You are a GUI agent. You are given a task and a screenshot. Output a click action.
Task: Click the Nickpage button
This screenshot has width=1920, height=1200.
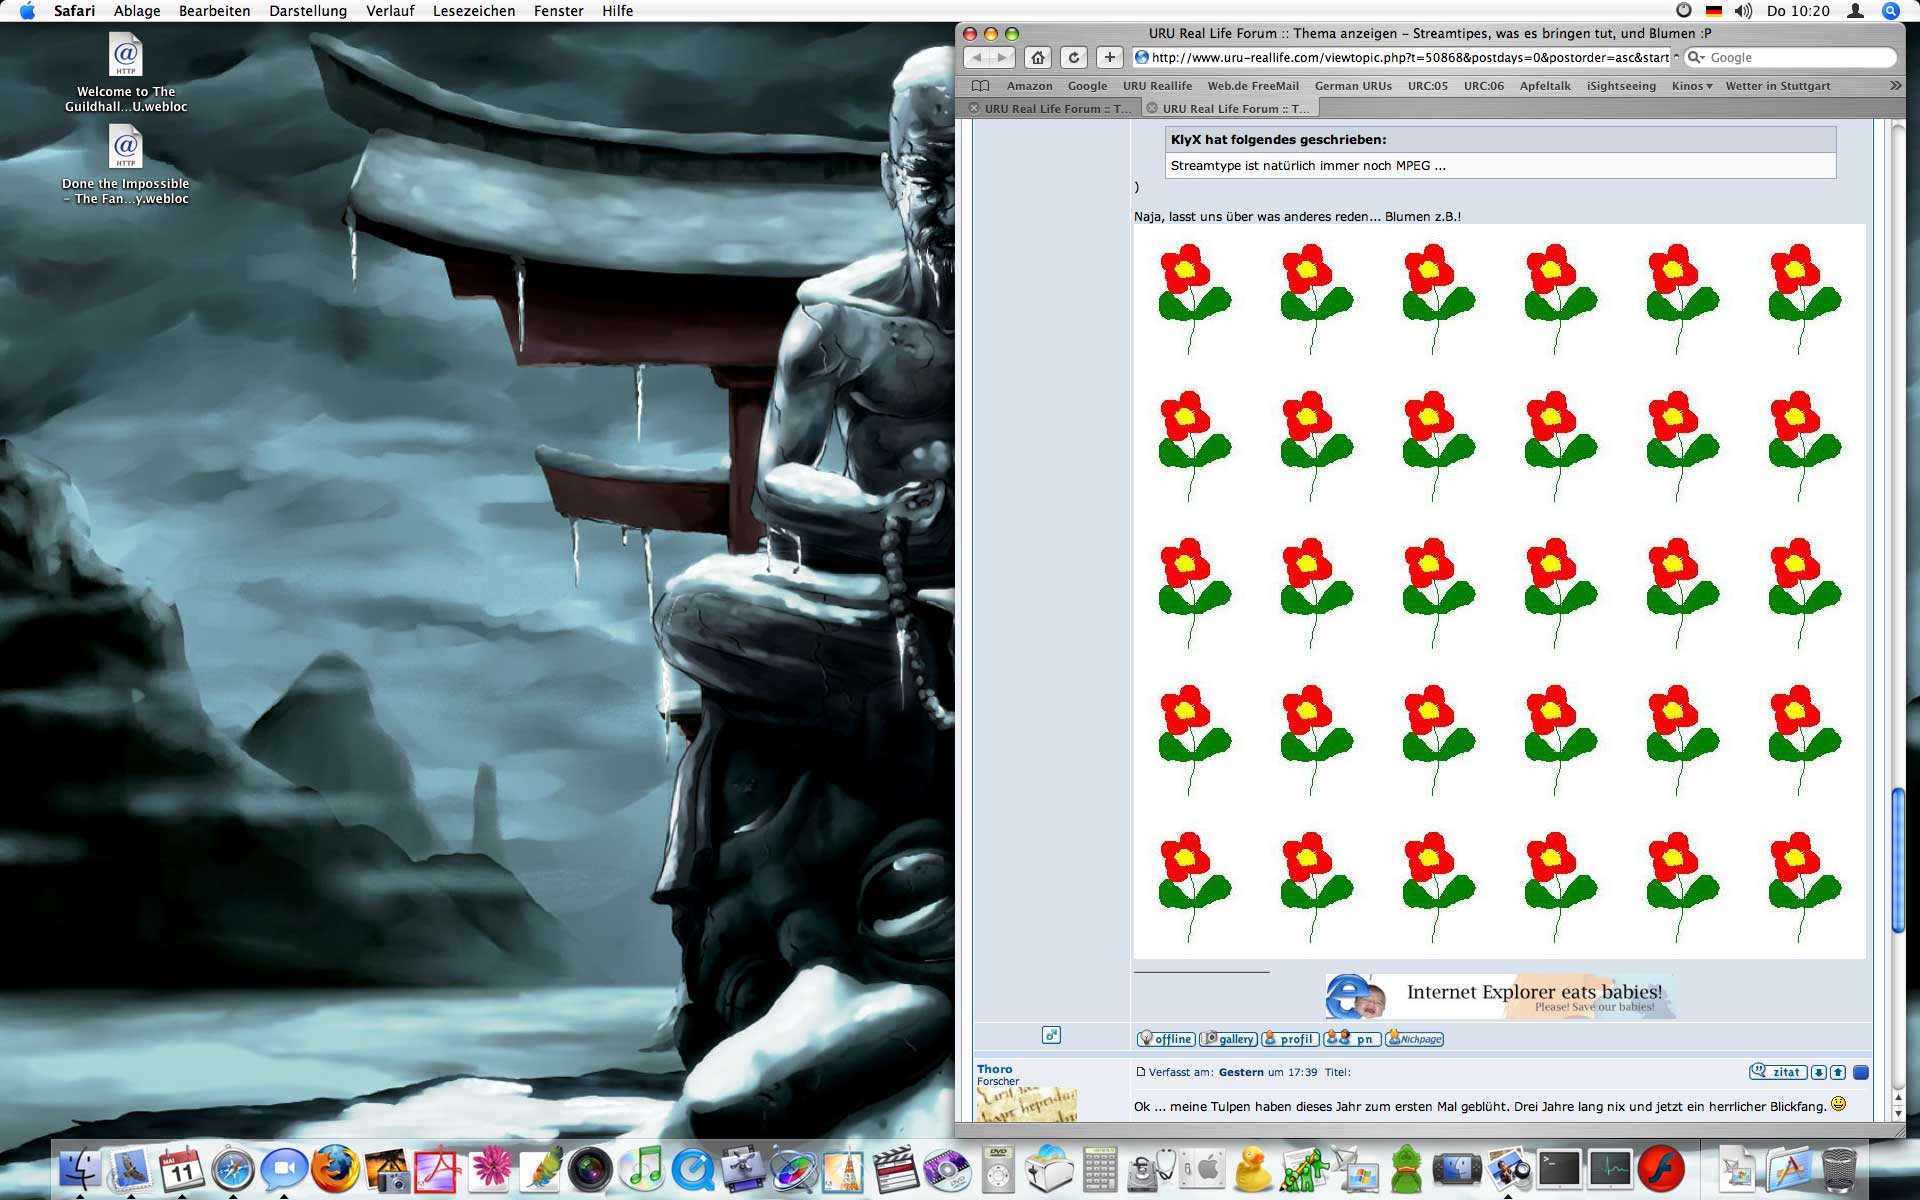coord(1414,1039)
